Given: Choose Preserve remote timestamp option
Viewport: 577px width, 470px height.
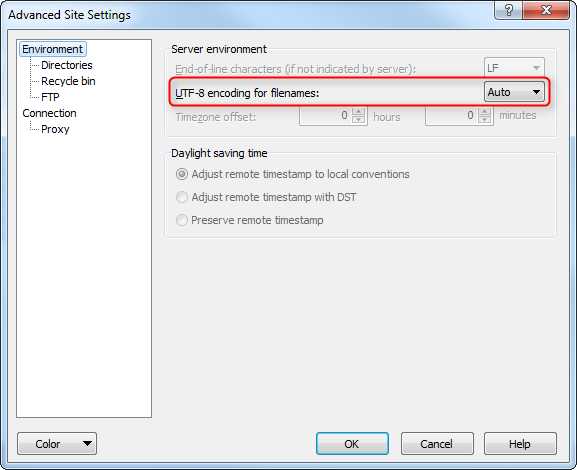Looking at the screenshot, I should point(182,220).
